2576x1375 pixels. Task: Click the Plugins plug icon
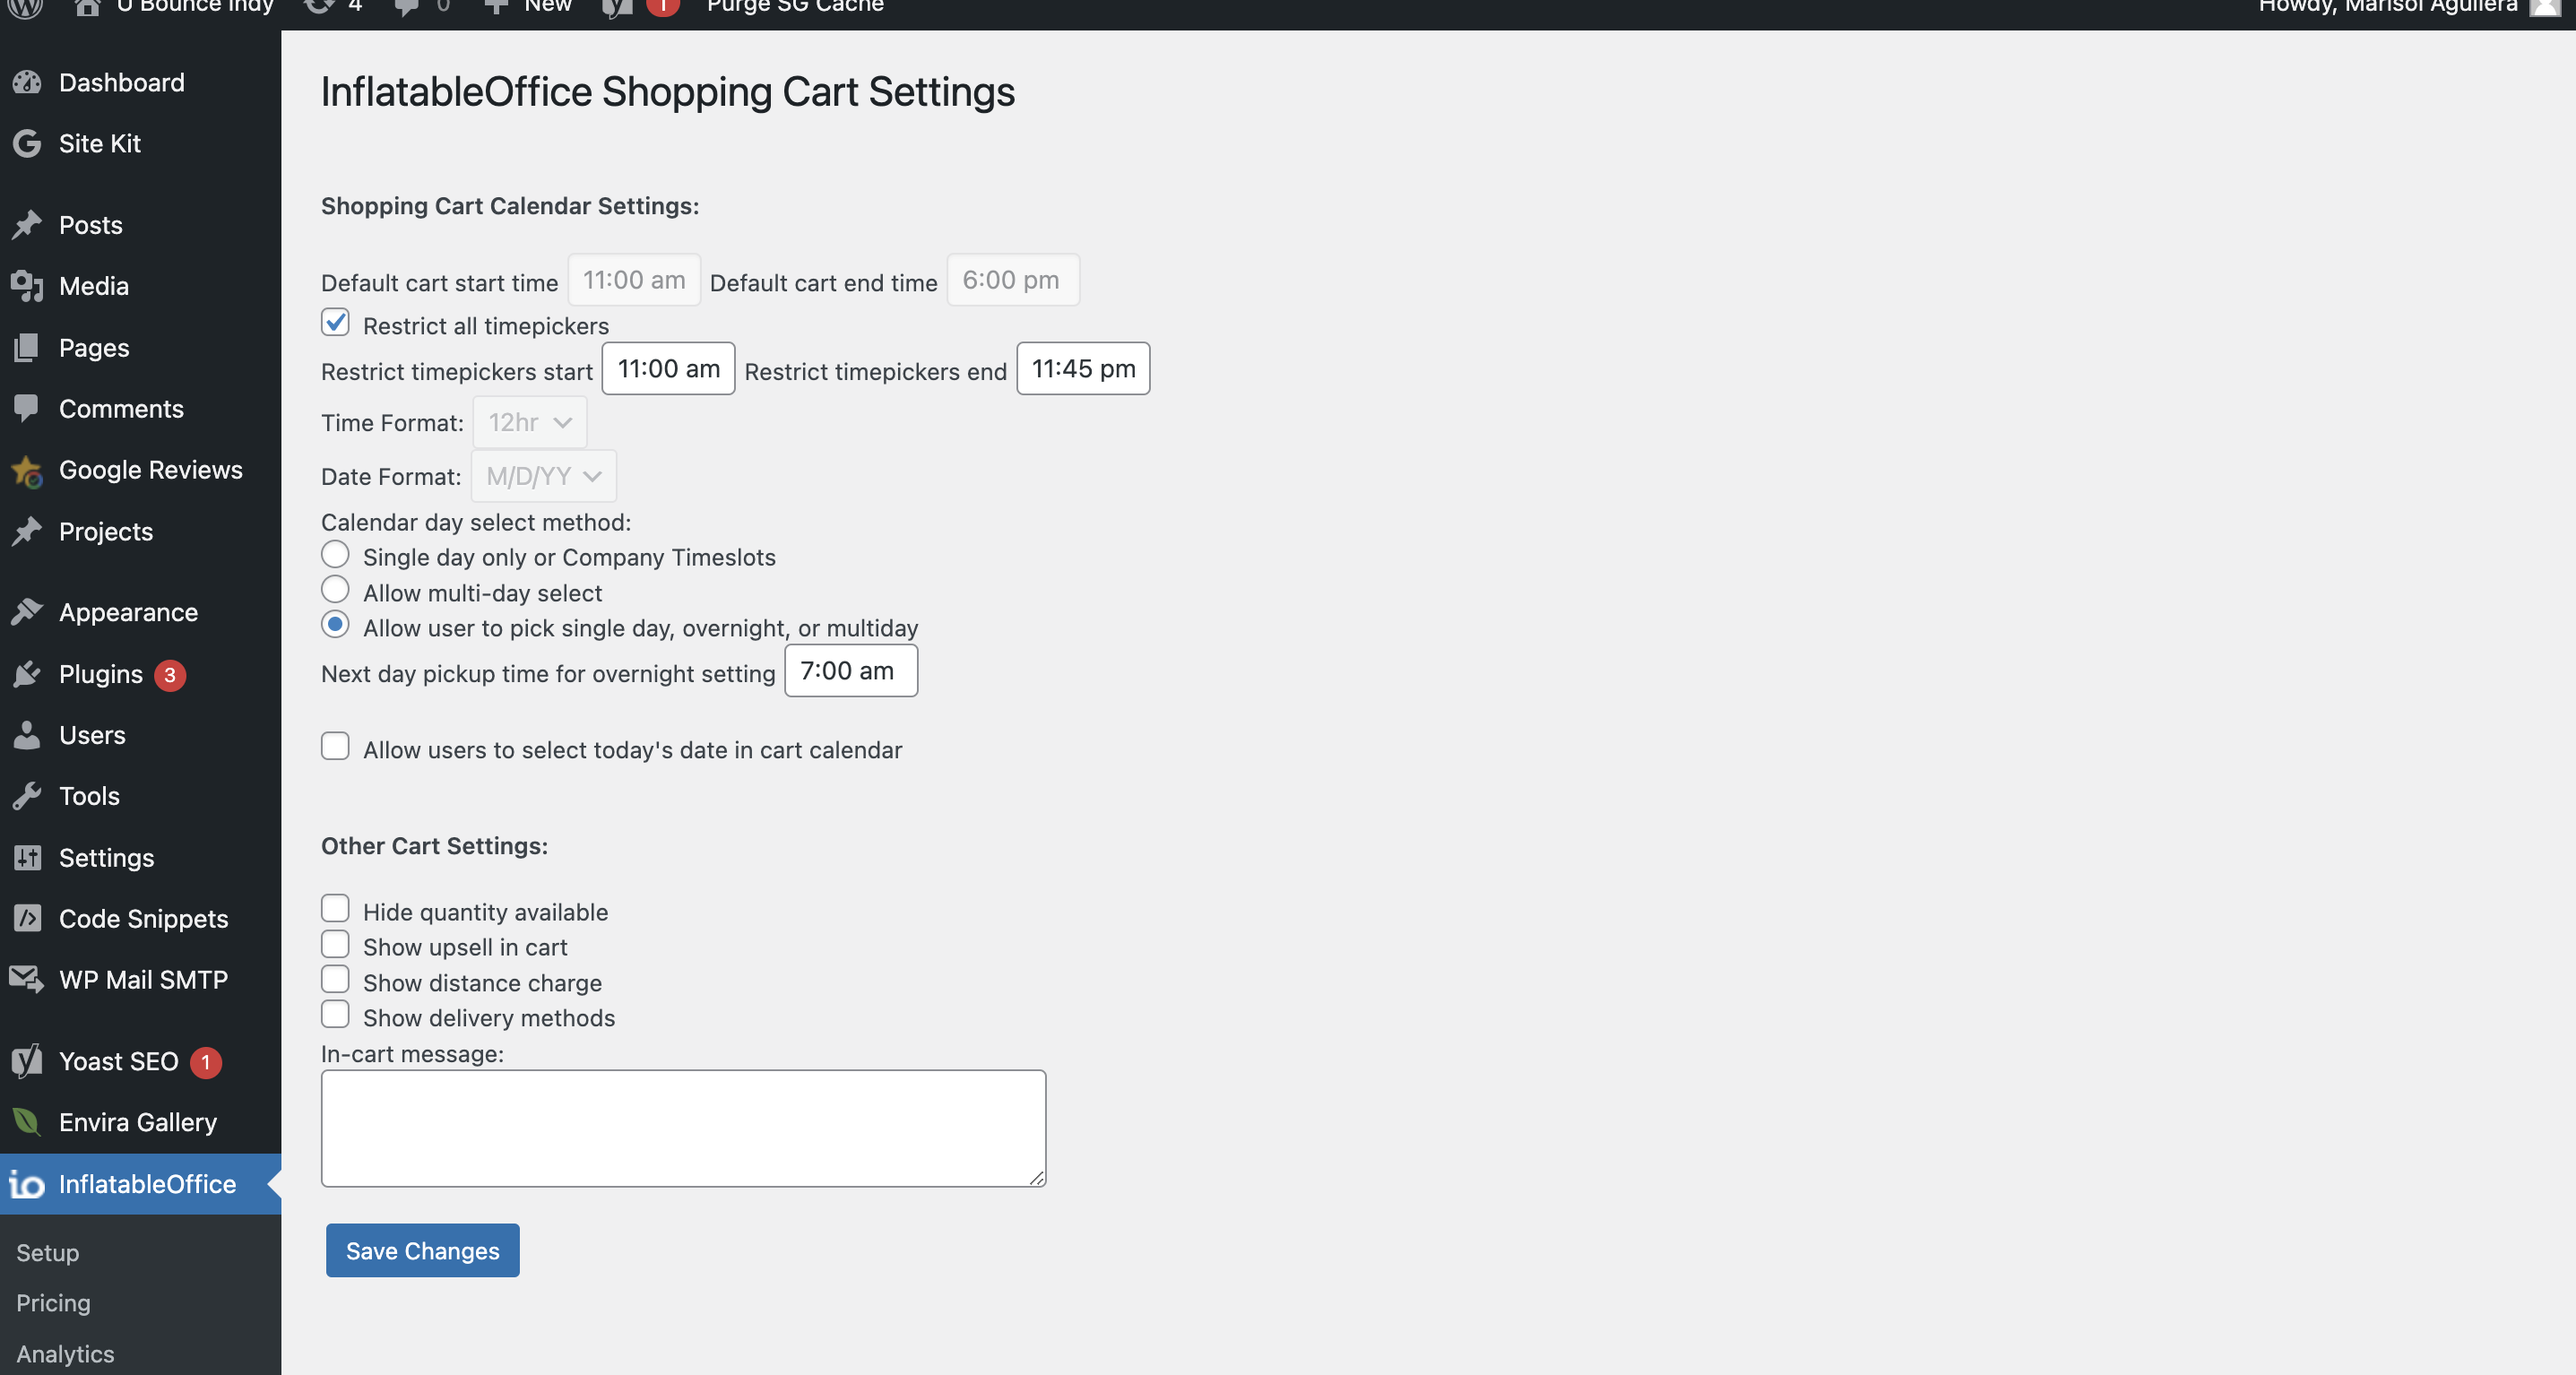click(x=27, y=674)
